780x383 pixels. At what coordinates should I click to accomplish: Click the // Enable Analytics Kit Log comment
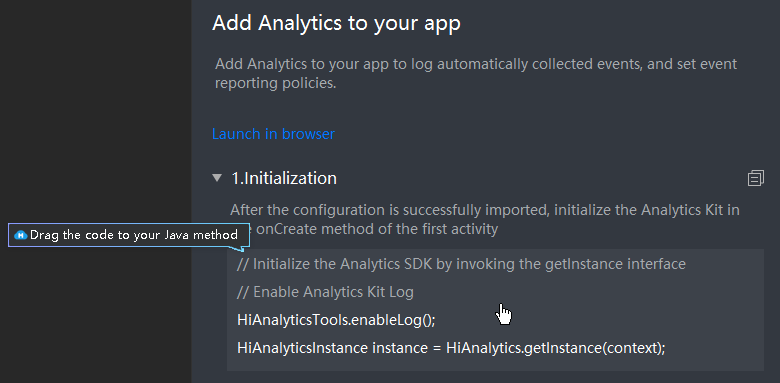[325, 292]
